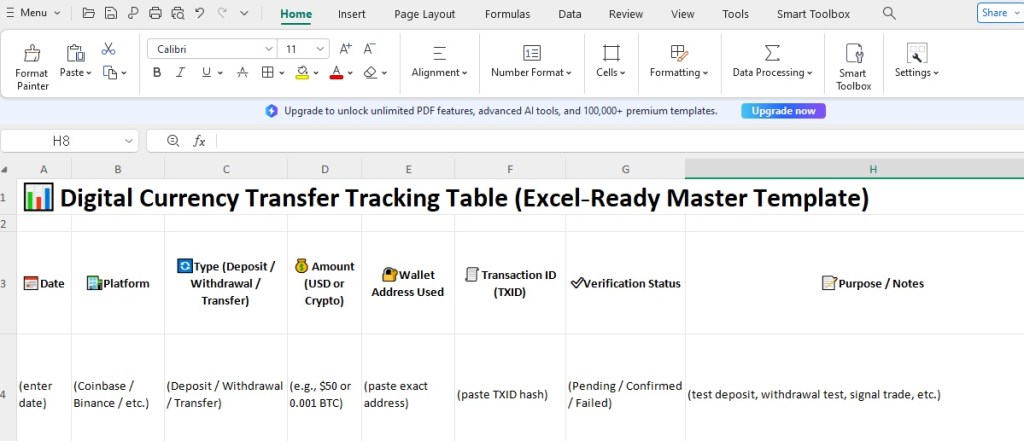Expand the Data Processing dropdown
Image resolution: width=1024 pixels, height=441 pixels.
pyautogui.click(x=772, y=72)
